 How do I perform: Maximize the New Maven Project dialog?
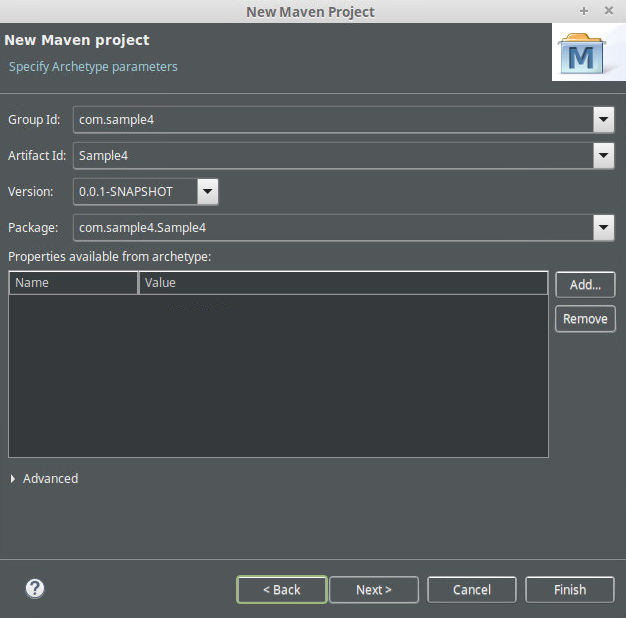tap(584, 11)
